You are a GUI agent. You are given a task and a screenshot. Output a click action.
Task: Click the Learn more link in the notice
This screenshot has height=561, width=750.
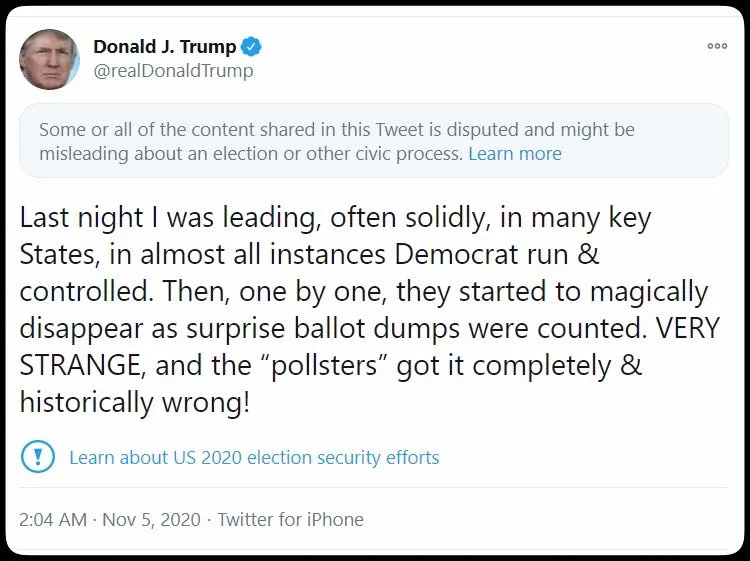pyautogui.click(x=514, y=154)
